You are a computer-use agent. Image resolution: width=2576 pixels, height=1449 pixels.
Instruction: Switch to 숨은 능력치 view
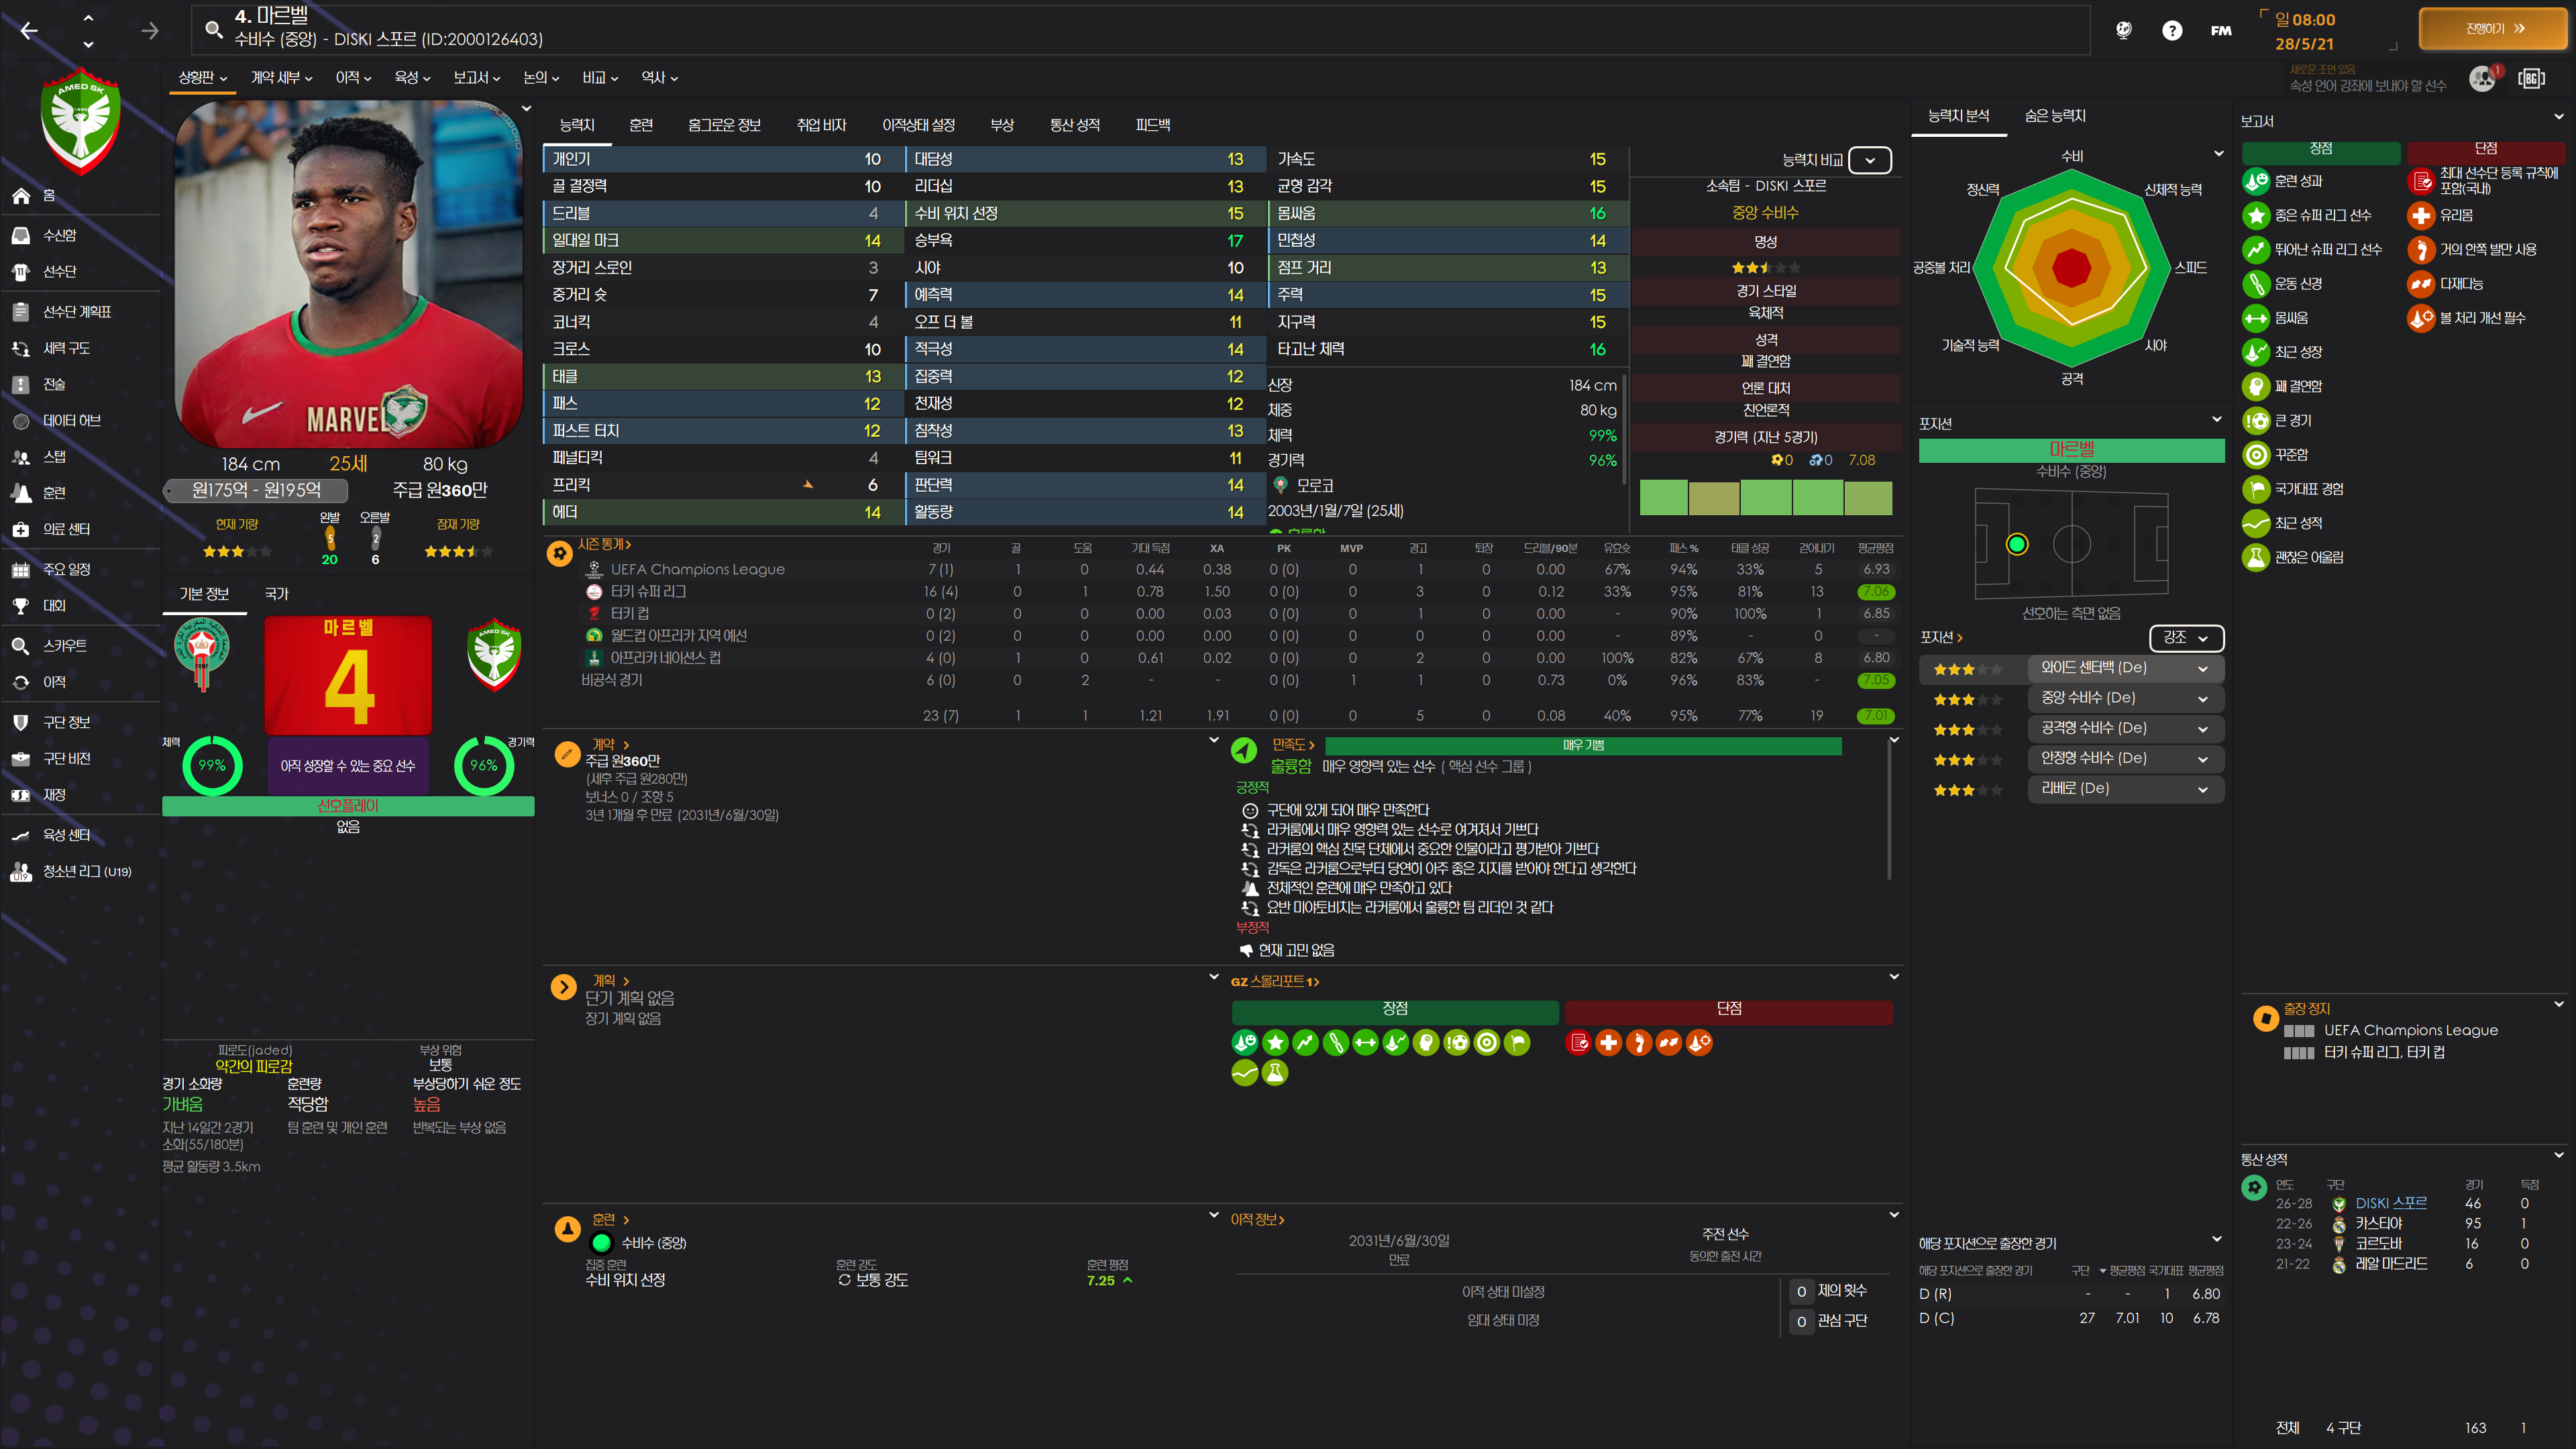[x=2054, y=116]
